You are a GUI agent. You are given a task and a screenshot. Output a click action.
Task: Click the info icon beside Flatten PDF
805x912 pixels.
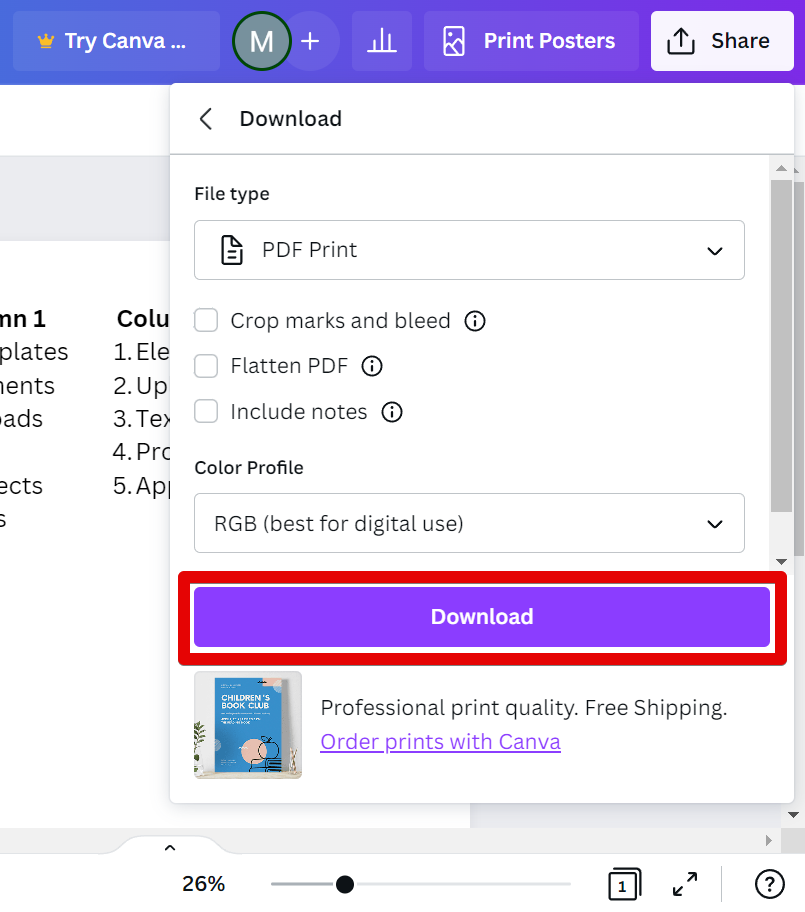pyautogui.click(x=372, y=366)
